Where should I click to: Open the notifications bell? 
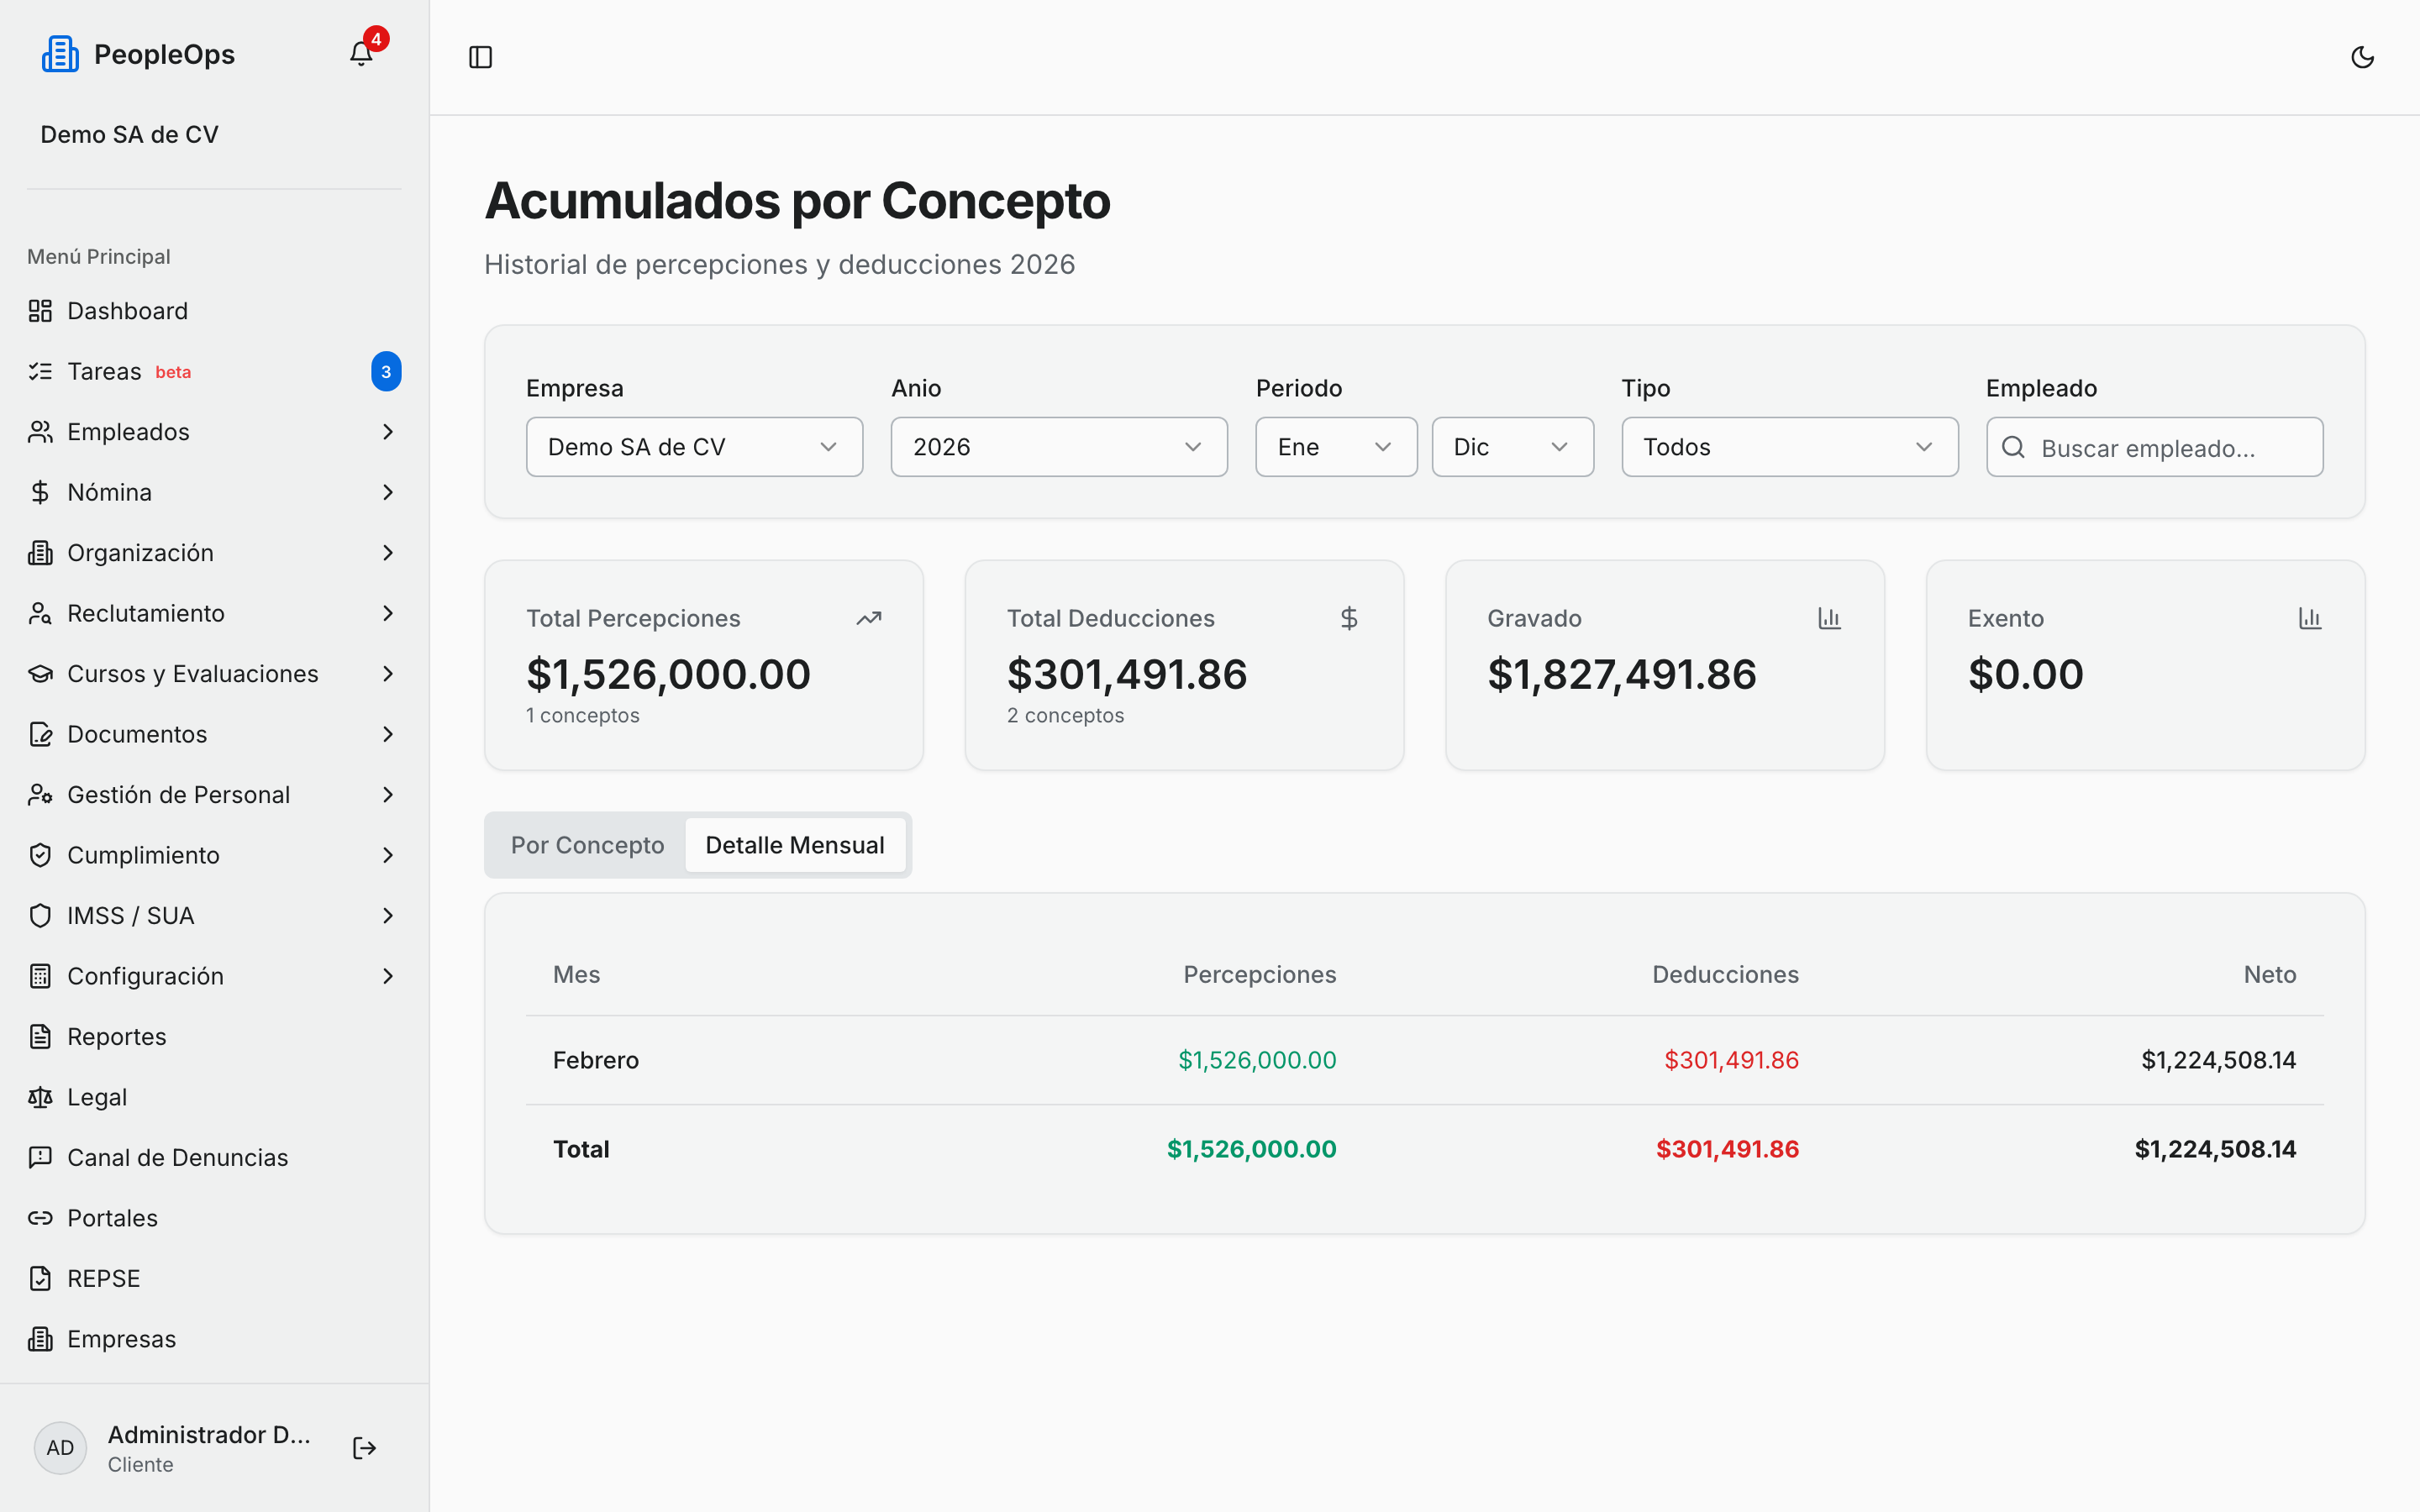pyautogui.click(x=361, y=54)
